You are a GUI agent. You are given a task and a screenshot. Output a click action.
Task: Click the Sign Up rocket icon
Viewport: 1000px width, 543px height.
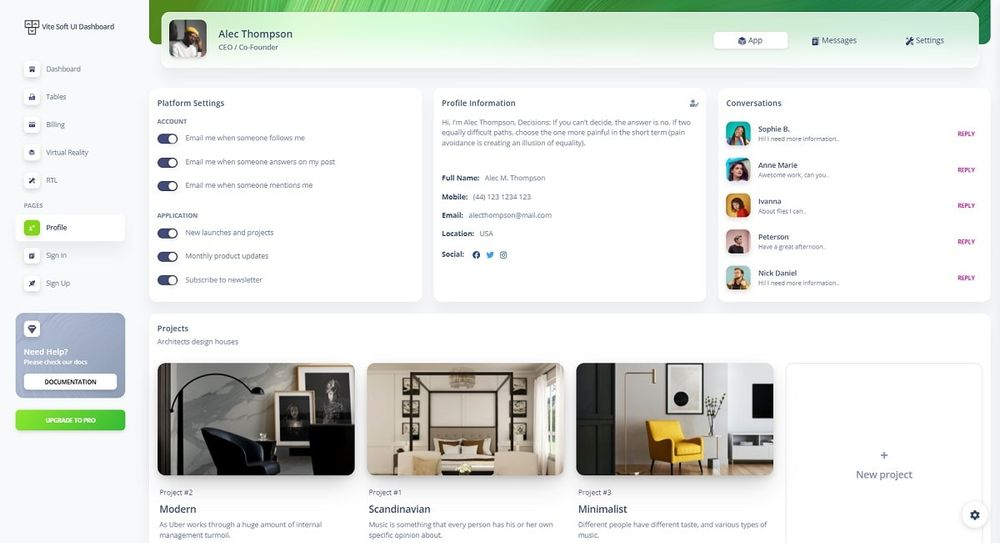pos(32,283)
